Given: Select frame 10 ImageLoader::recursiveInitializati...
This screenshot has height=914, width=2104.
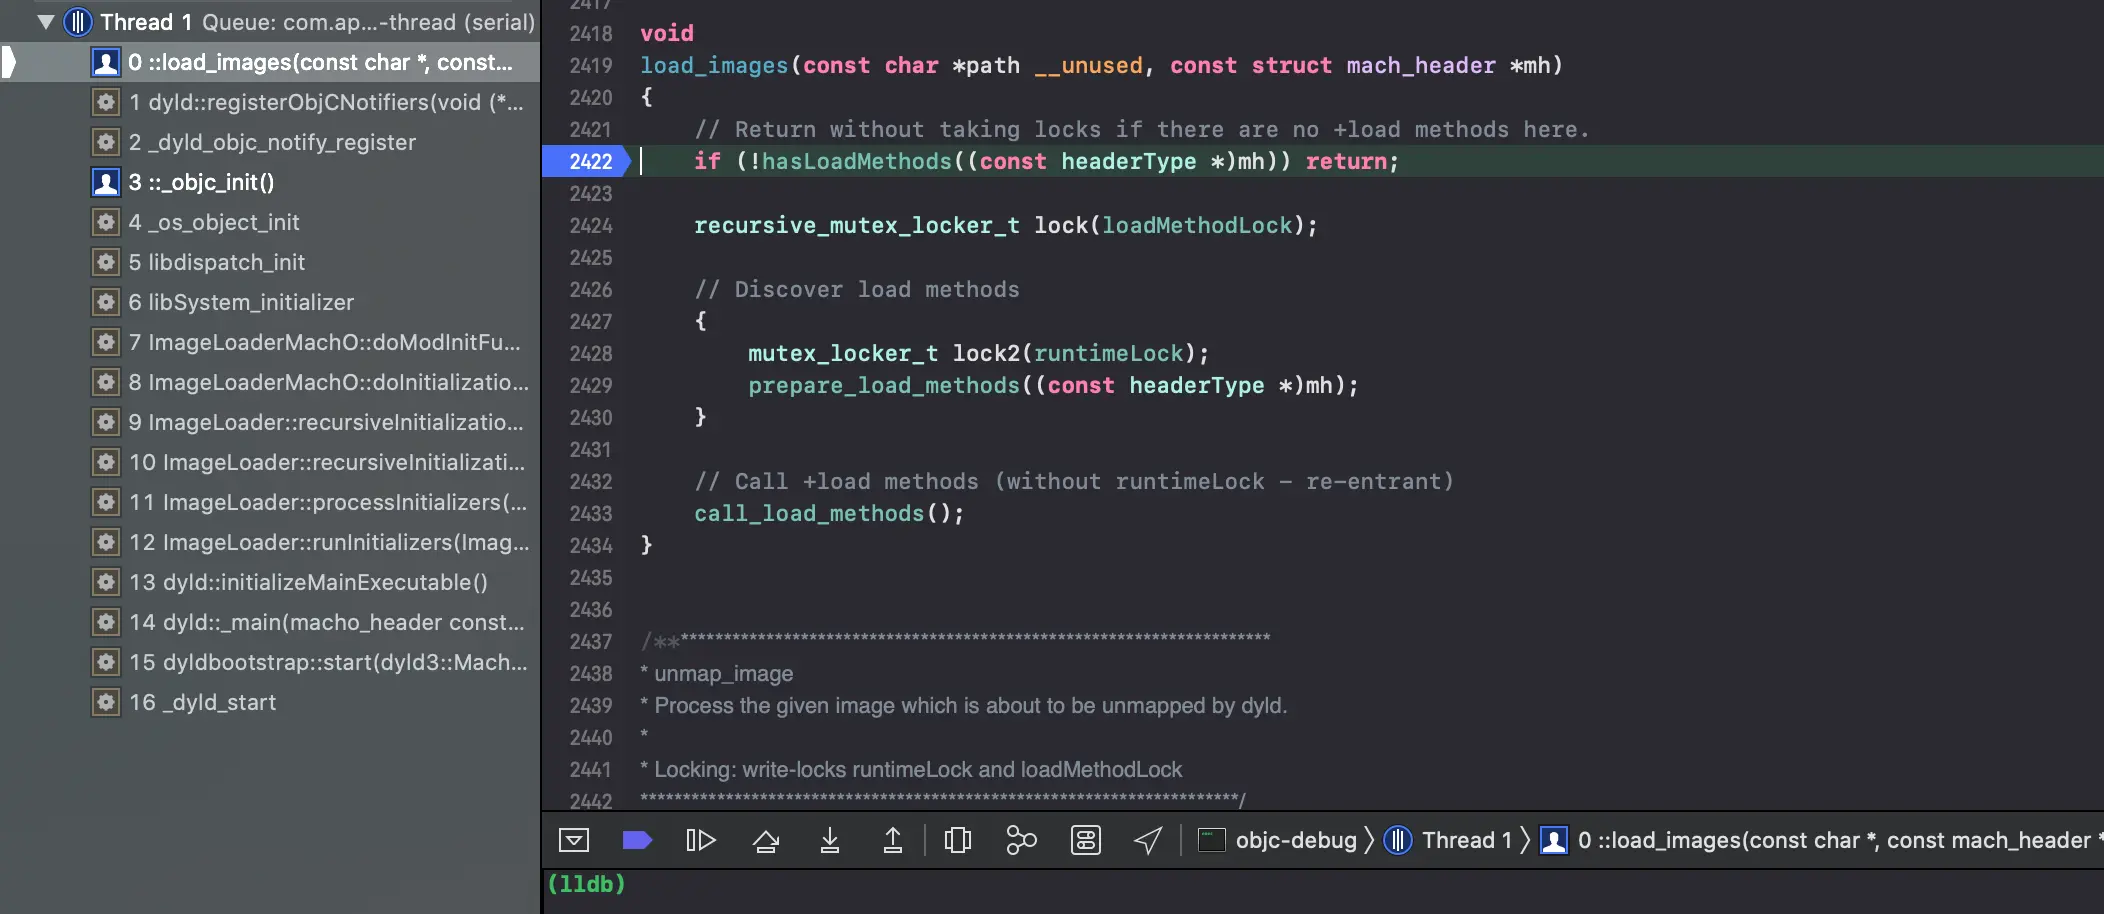Looking at the screenshot, I should coord(270,462).
